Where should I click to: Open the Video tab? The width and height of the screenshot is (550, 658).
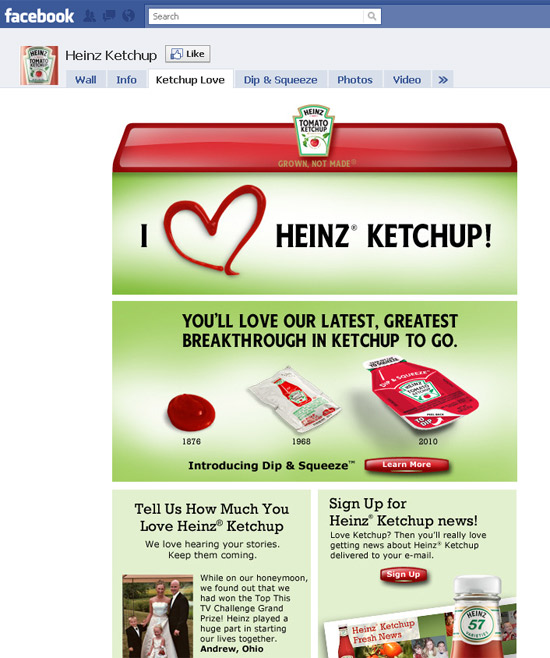click(407, 79)
